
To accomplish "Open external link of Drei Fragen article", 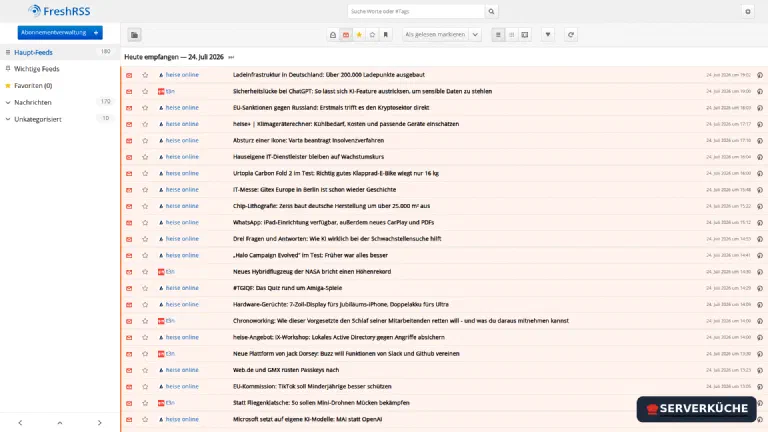I will point(760,239).
